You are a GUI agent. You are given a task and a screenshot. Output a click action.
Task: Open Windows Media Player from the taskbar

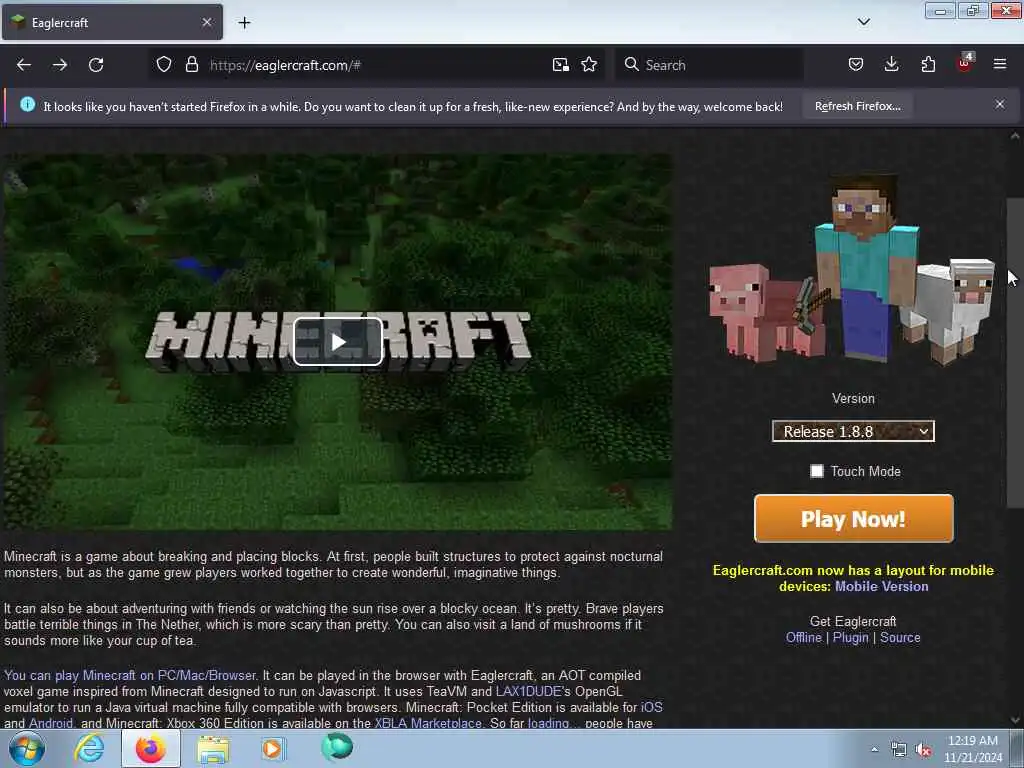[x=273, y=748]
